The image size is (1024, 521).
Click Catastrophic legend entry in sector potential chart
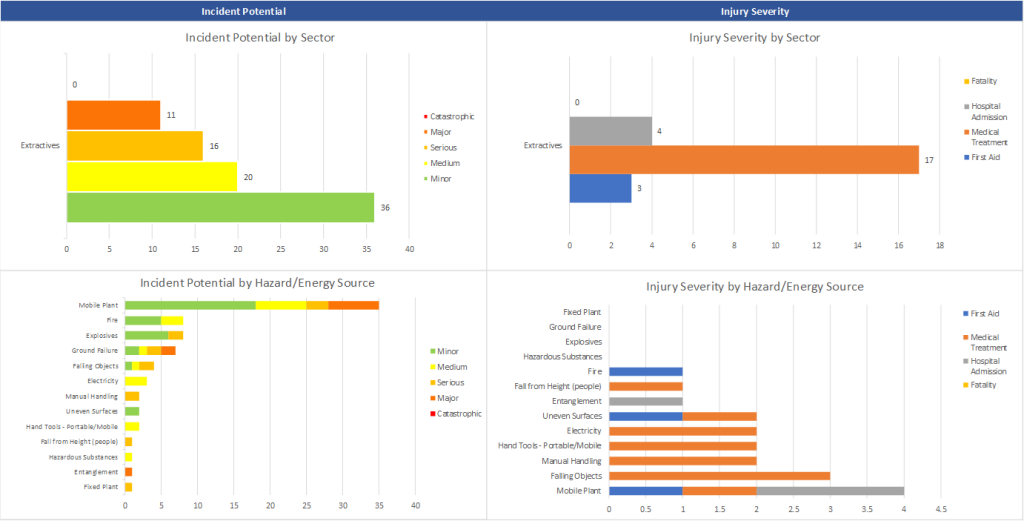[x=449, y=116]
